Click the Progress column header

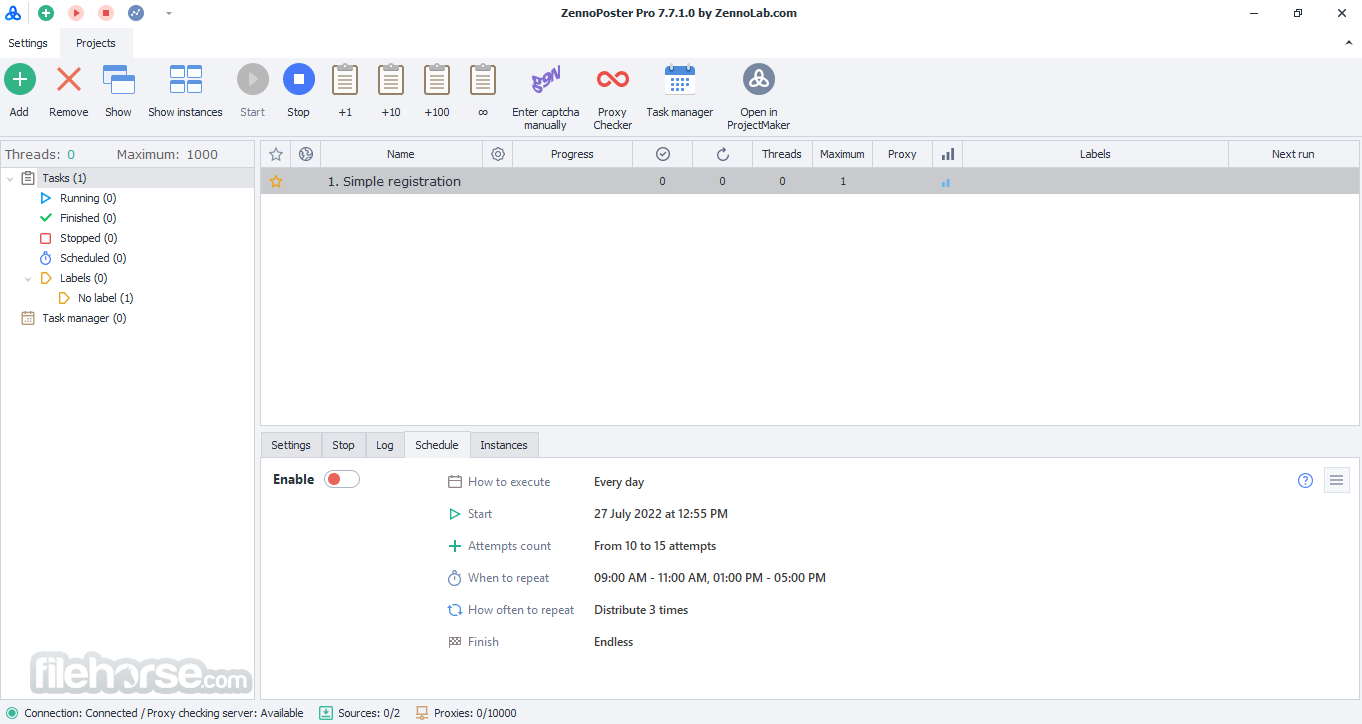point(572,154)
